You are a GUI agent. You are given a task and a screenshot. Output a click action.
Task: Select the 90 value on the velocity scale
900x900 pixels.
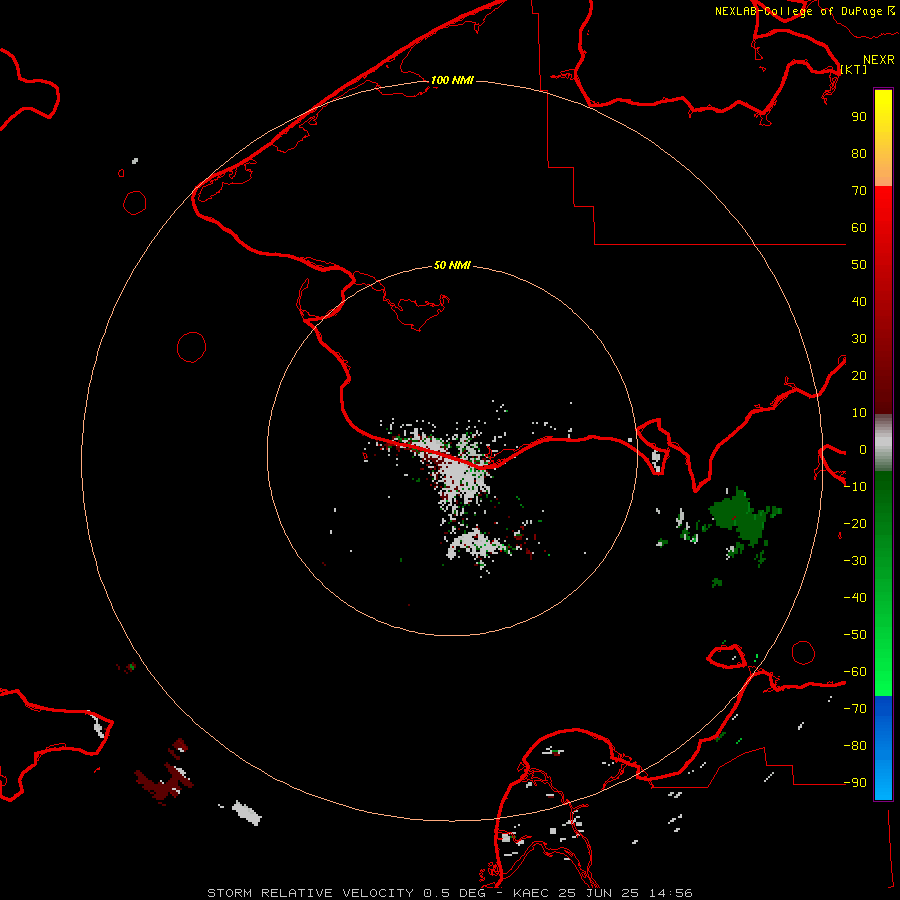859,117
